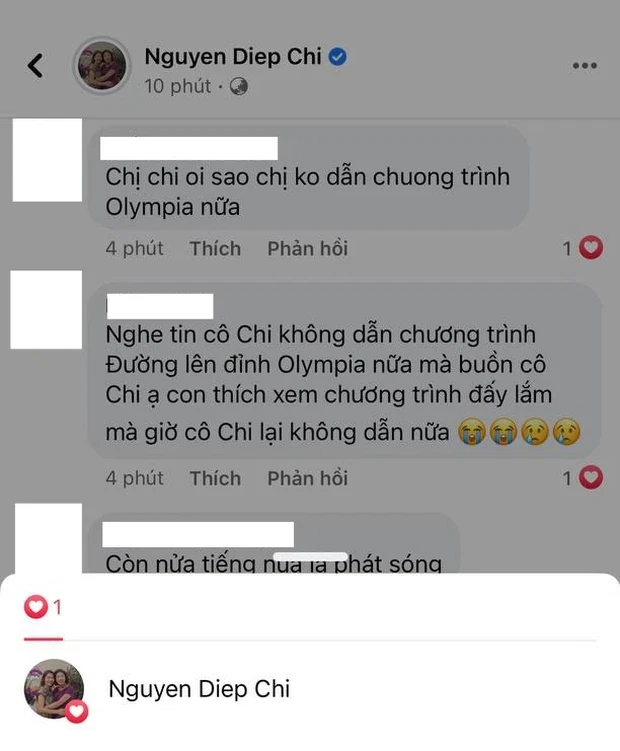Reply to the first comment via Phản hồi
This screenshot has height=751, width=620.
tap(308, 249)
